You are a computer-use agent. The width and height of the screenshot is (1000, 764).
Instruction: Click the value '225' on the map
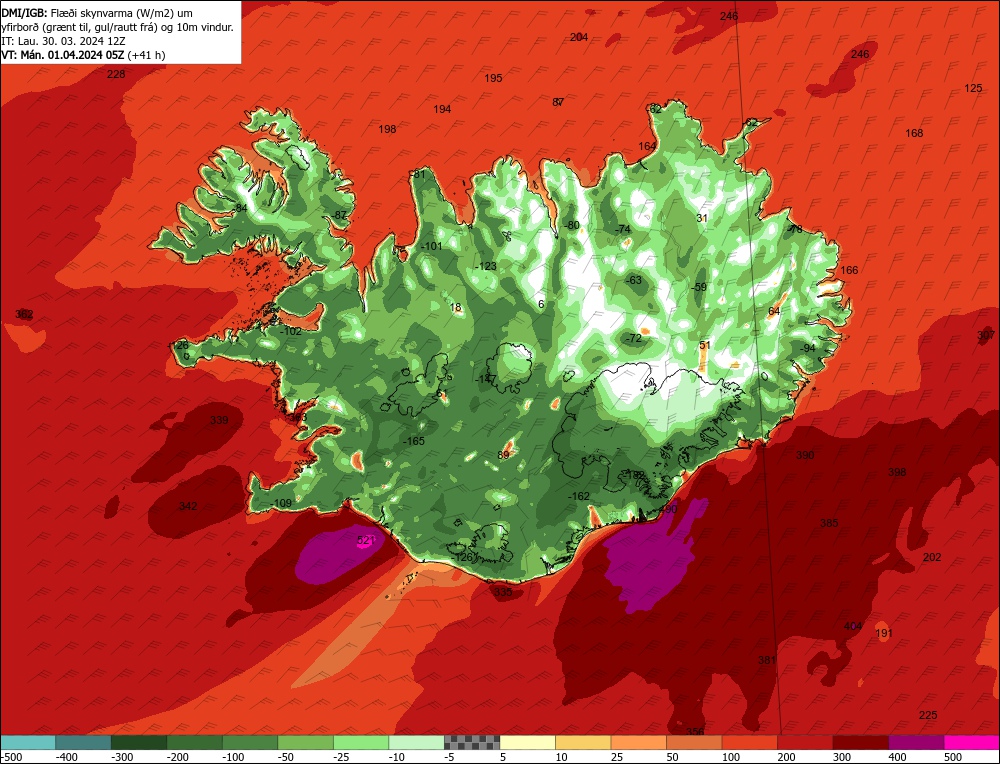tap(928, 715)
